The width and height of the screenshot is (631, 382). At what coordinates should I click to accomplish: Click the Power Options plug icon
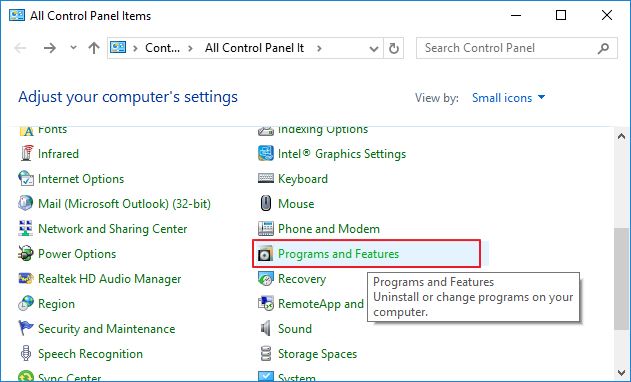(x=26, y=254)
